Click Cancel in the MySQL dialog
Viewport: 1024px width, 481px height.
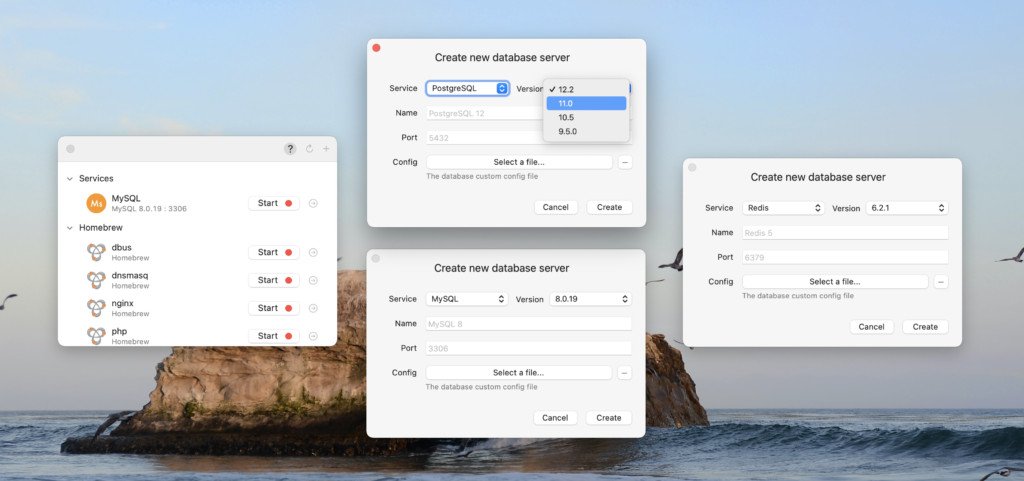coord(555,418)
